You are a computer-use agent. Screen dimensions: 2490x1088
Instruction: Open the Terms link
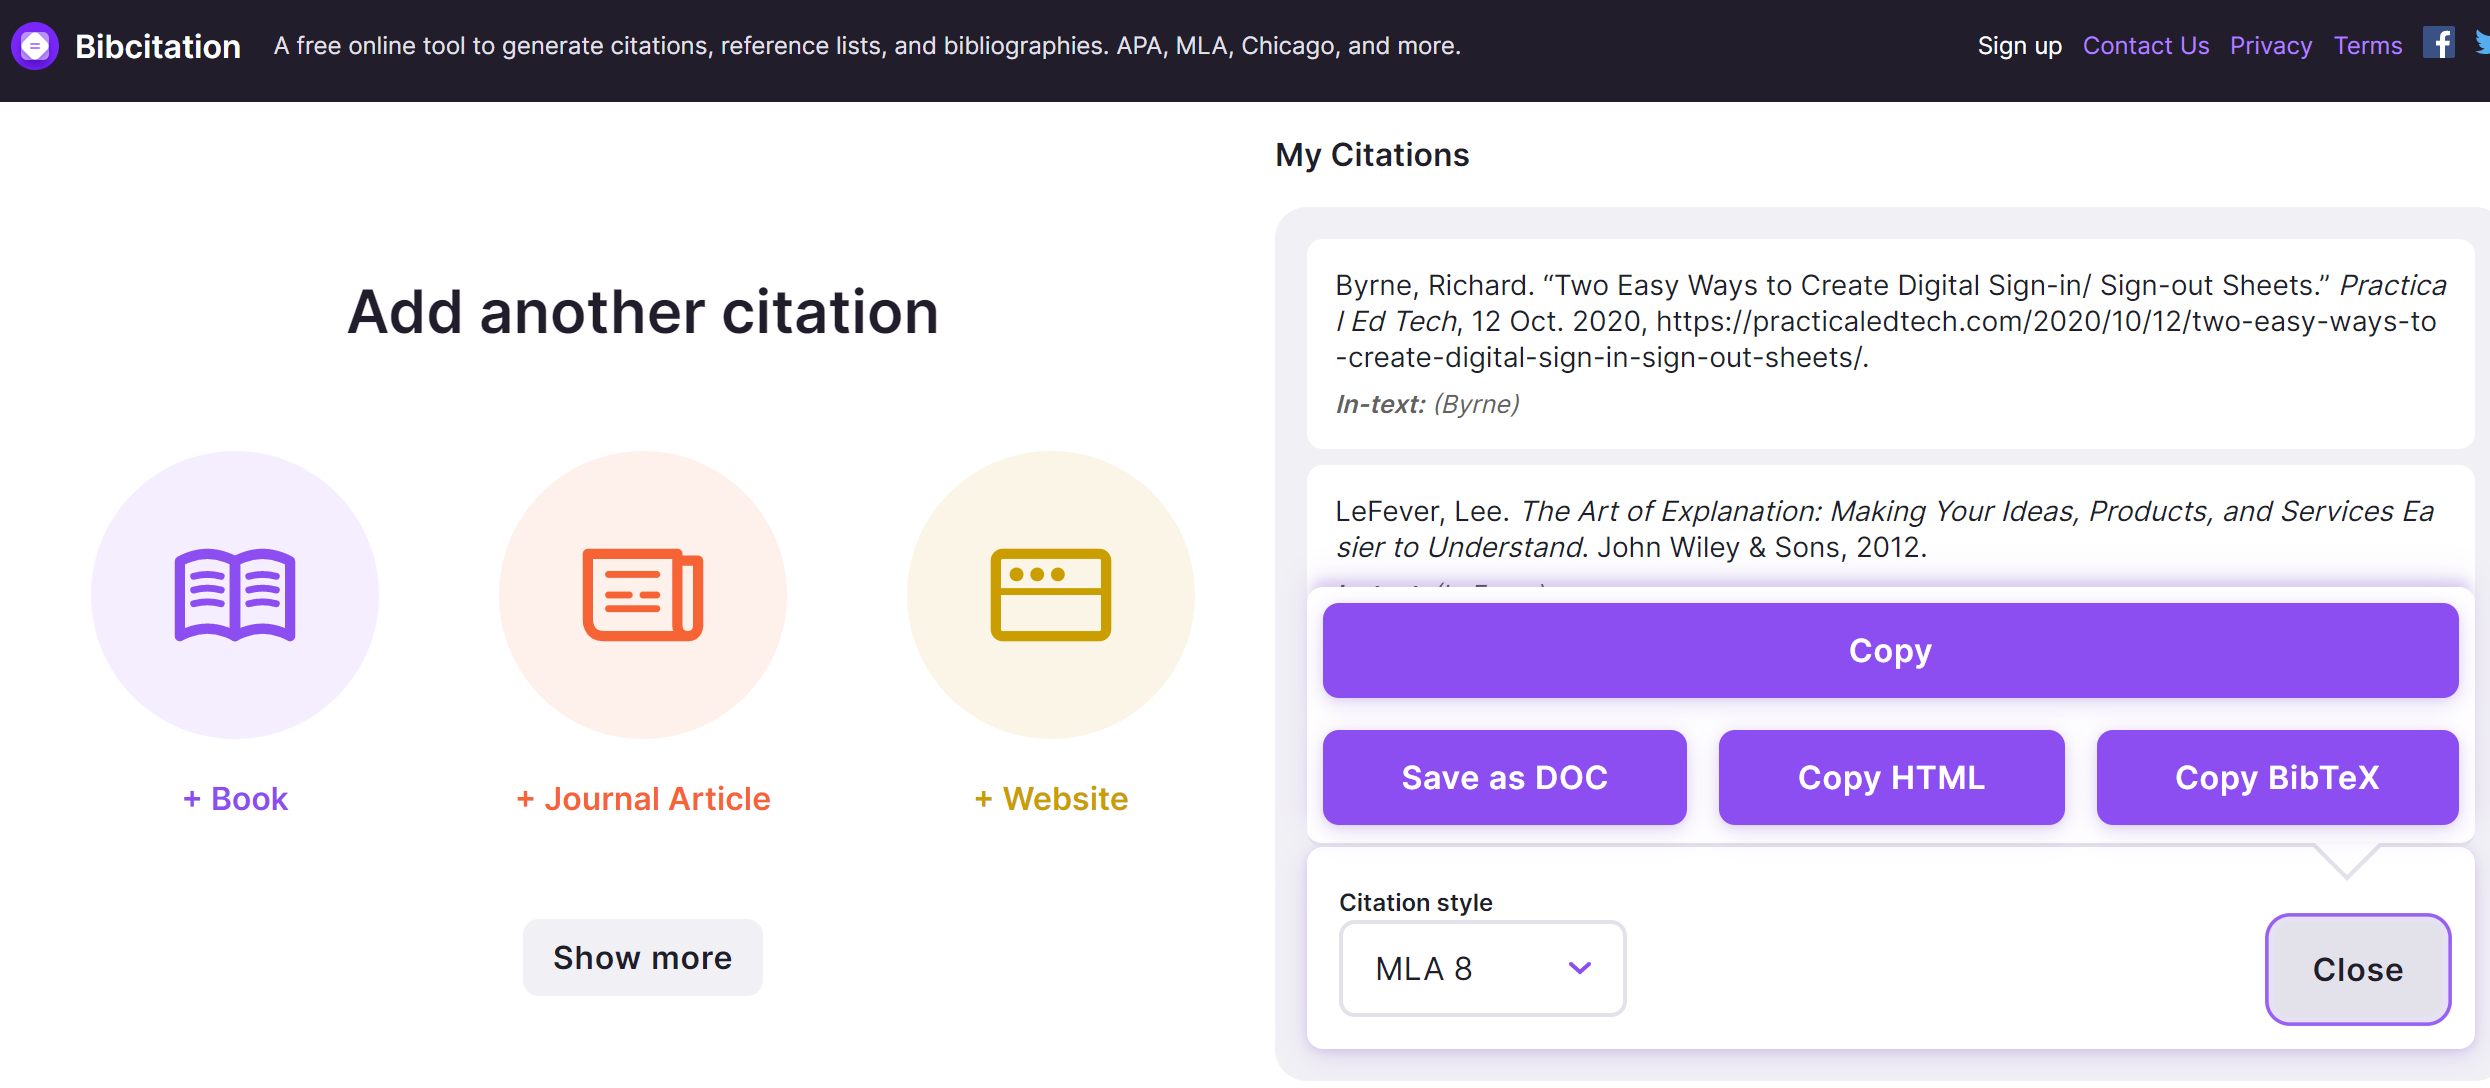[x=2368, y=46]
